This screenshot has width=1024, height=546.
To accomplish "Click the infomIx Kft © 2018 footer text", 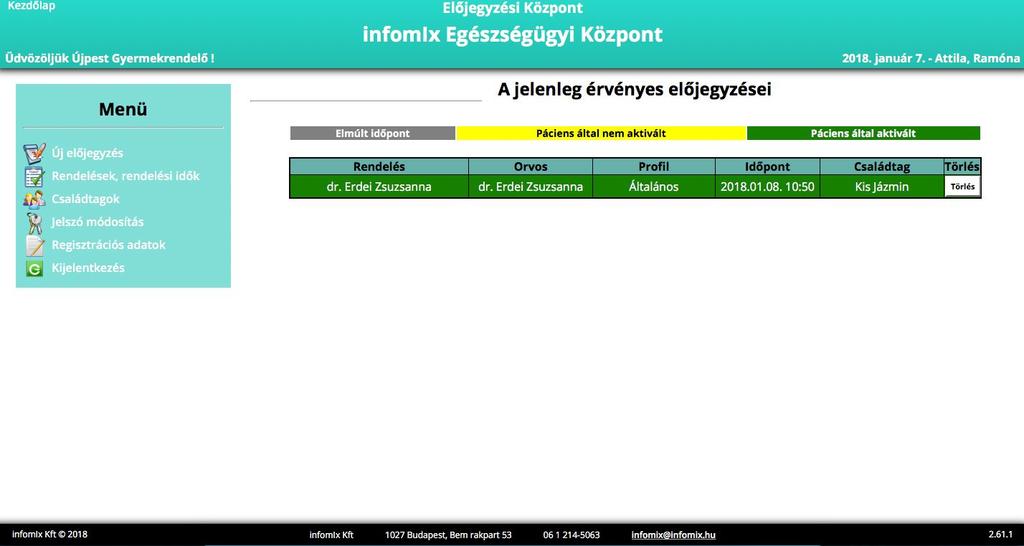I will (50, 534).
